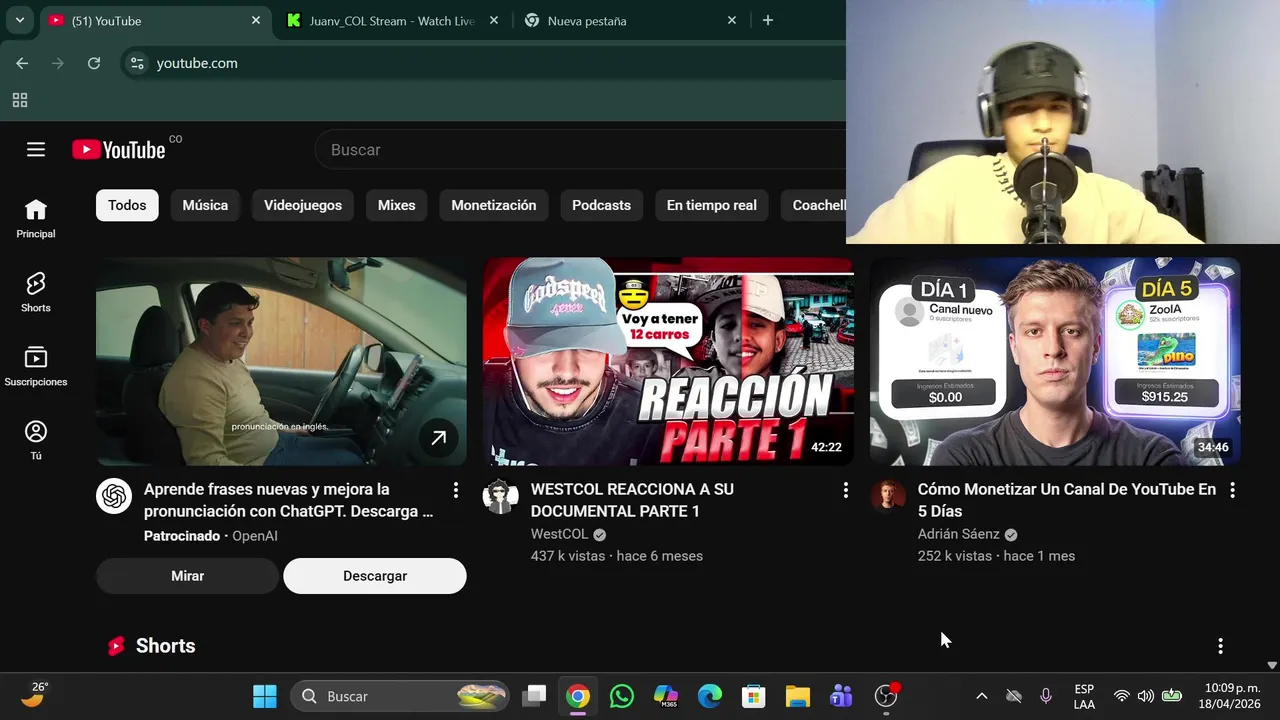Open the Aprende frases nuevas ad title
The height and width of the screenshot is (720, 1280).
(288, 500)
